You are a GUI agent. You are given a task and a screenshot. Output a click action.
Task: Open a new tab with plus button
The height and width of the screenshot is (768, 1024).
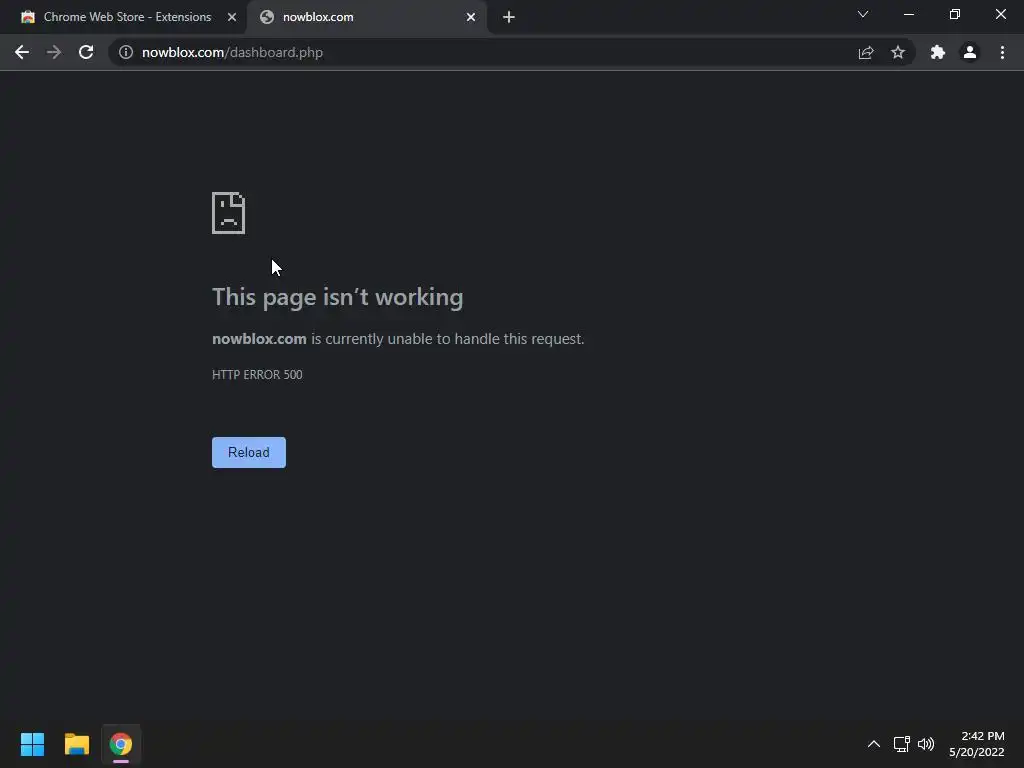pyautogui.click(x=509, y=17)
